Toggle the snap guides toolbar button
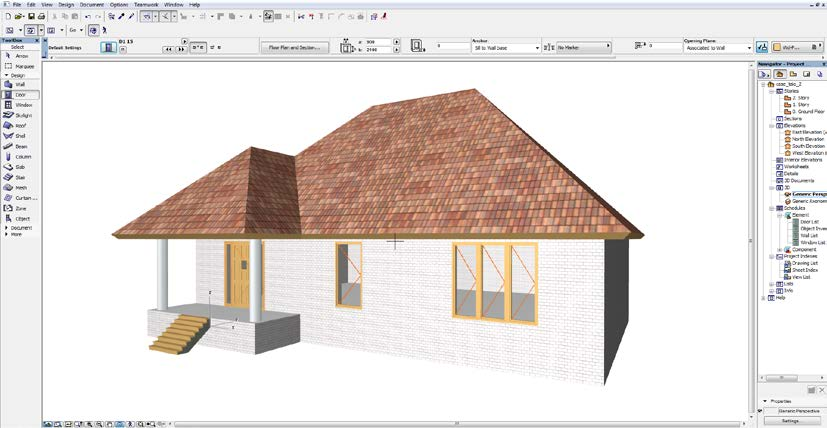This screenshot has height=428, width=827. coord(165,17)
